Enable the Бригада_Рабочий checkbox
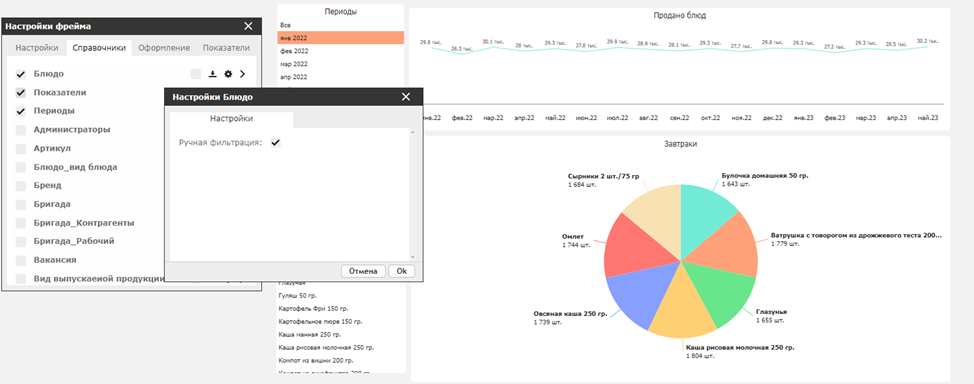 [21, 242]
